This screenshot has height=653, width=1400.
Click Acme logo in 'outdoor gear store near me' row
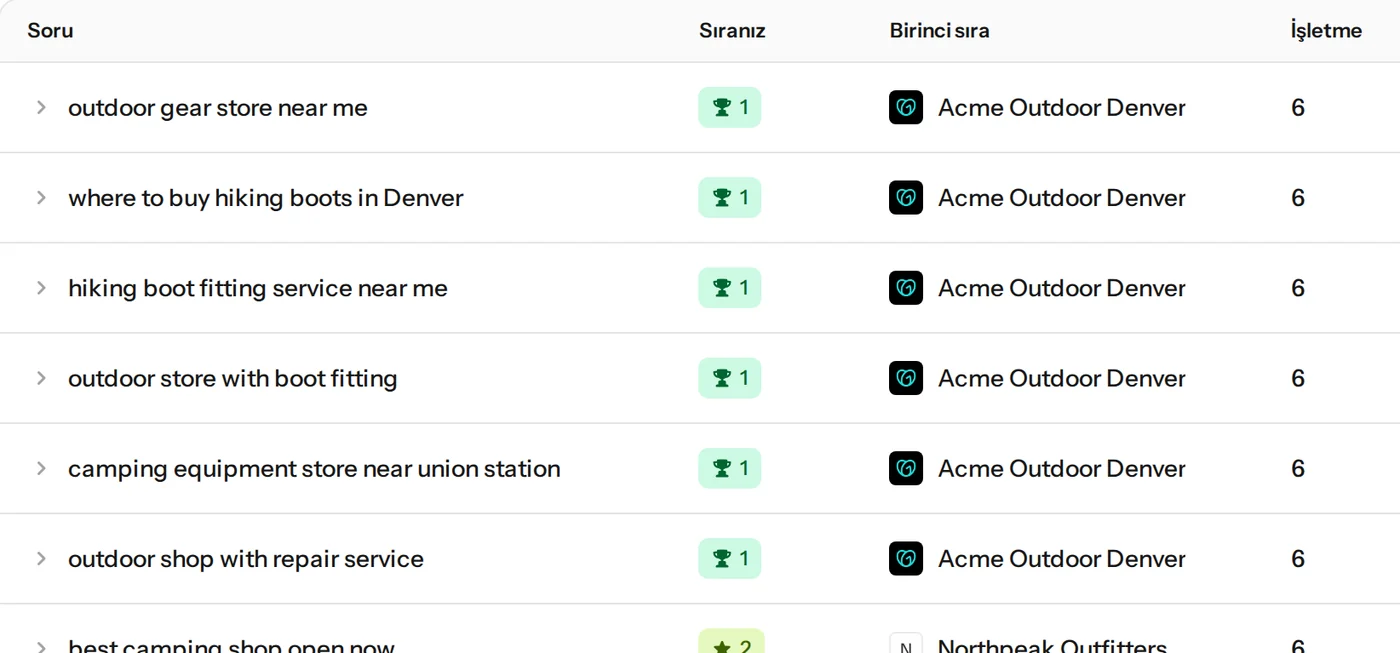[x=906, y=107]
